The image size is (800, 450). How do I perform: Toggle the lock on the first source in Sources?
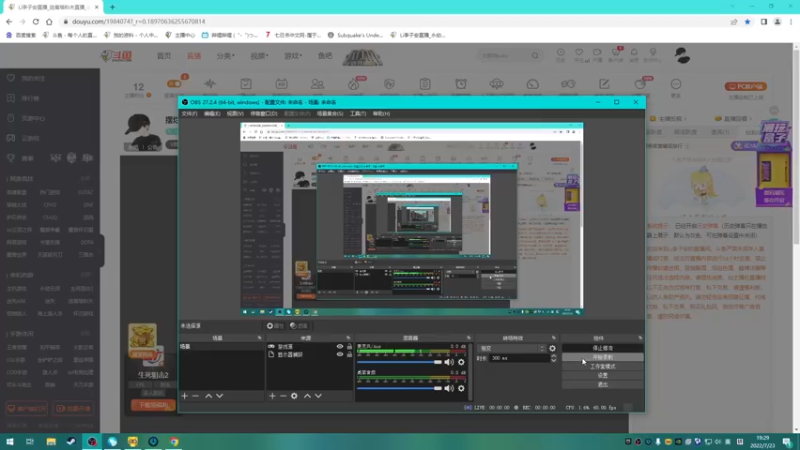tap(349, 346)
